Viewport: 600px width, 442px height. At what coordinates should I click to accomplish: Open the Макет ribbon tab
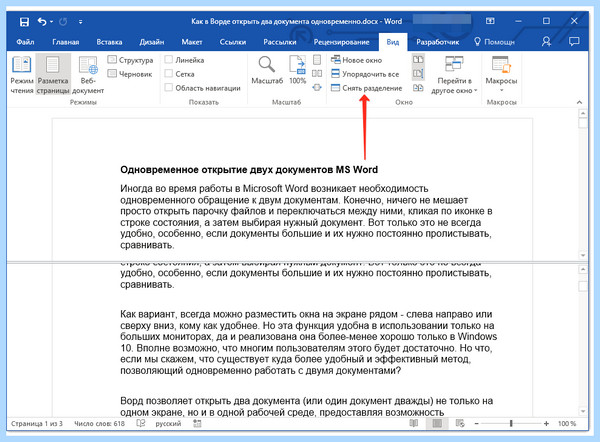point(192,42)
